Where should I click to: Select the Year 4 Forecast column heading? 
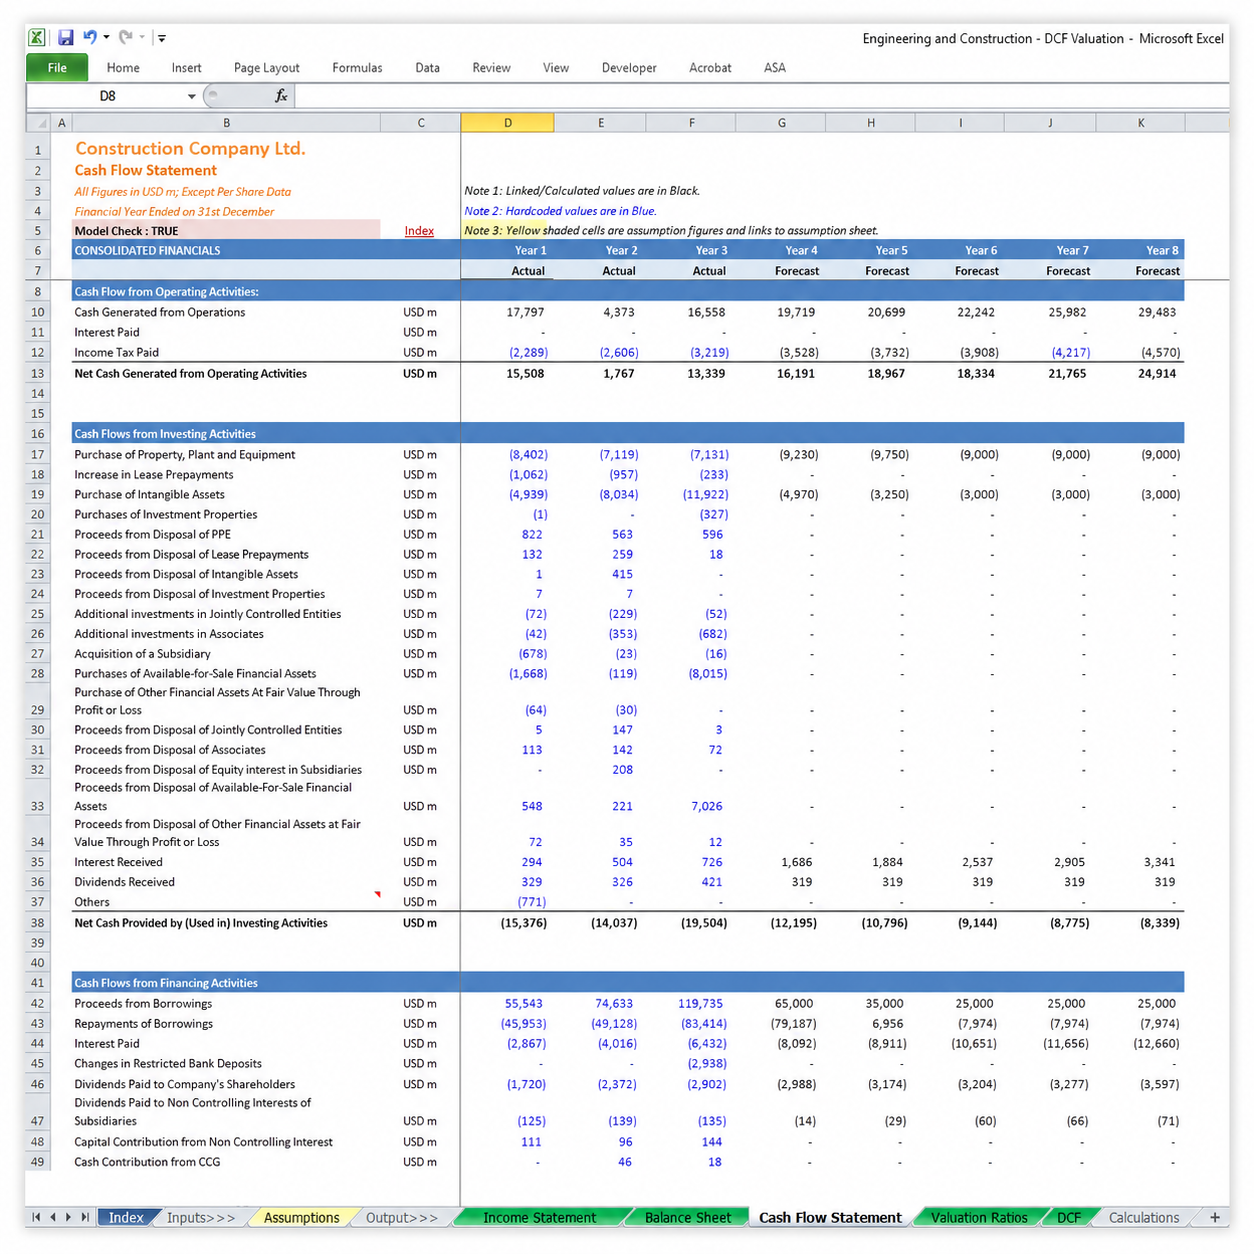click(x=798, y=260)
